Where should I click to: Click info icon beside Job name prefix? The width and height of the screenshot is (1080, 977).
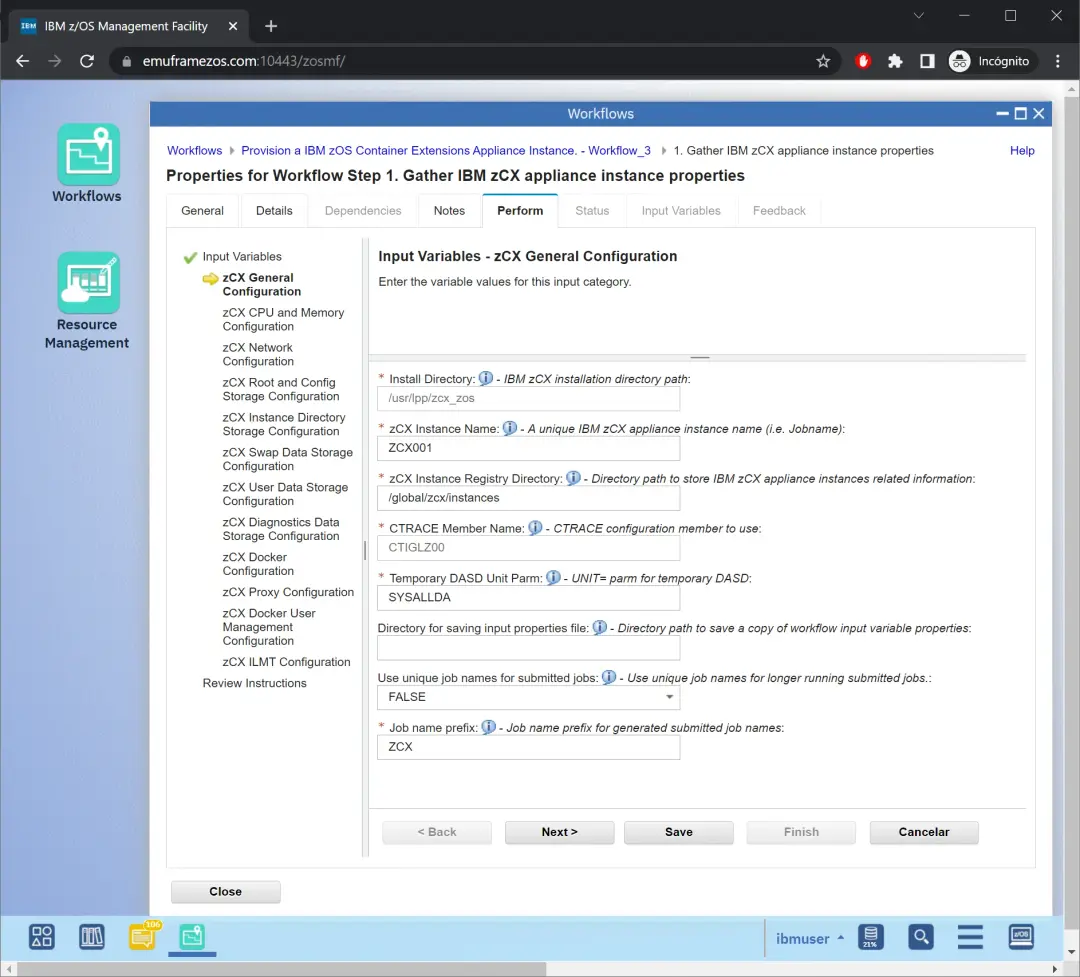tap(488, 727)
